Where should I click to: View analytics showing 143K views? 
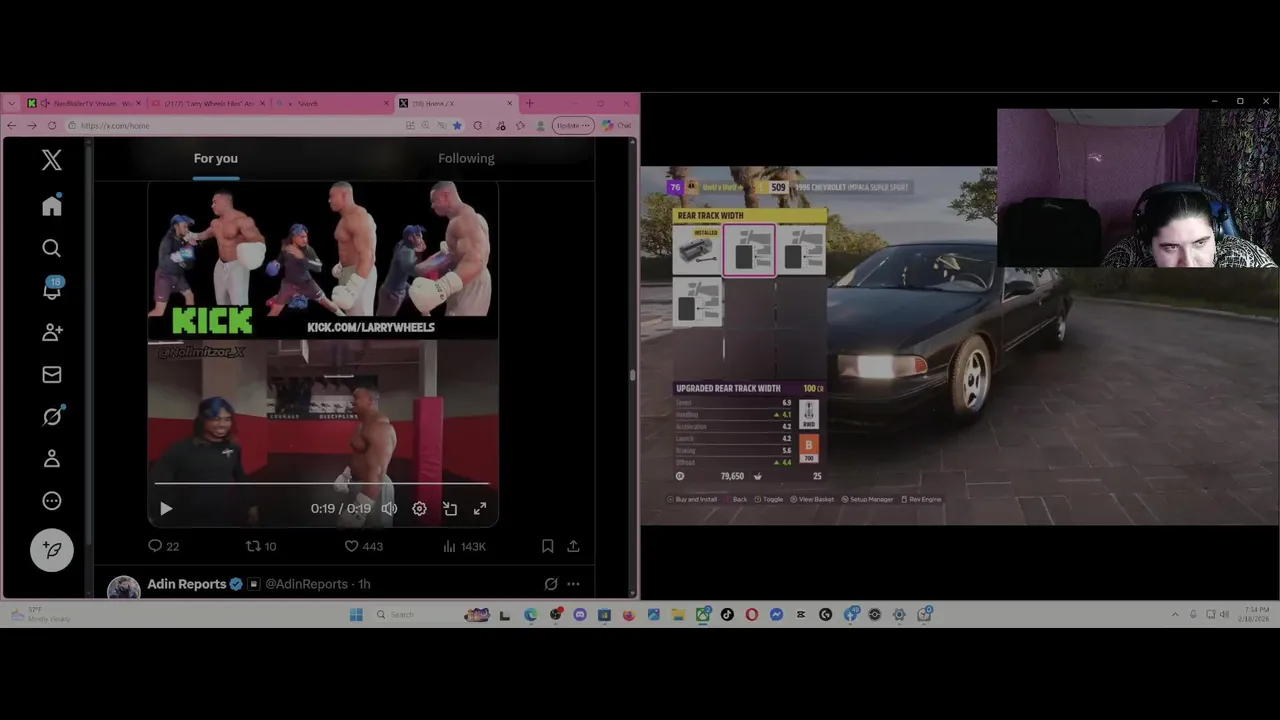[x=464, y=546]
